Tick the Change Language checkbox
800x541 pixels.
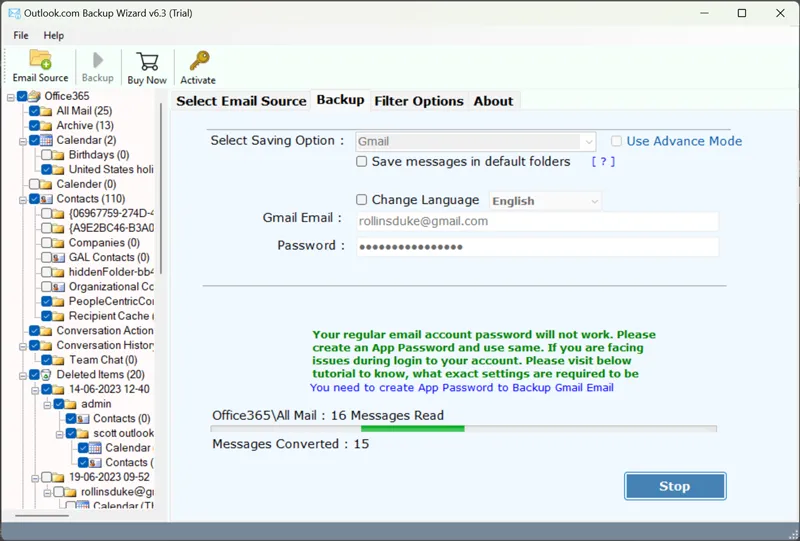coord(362,200)
